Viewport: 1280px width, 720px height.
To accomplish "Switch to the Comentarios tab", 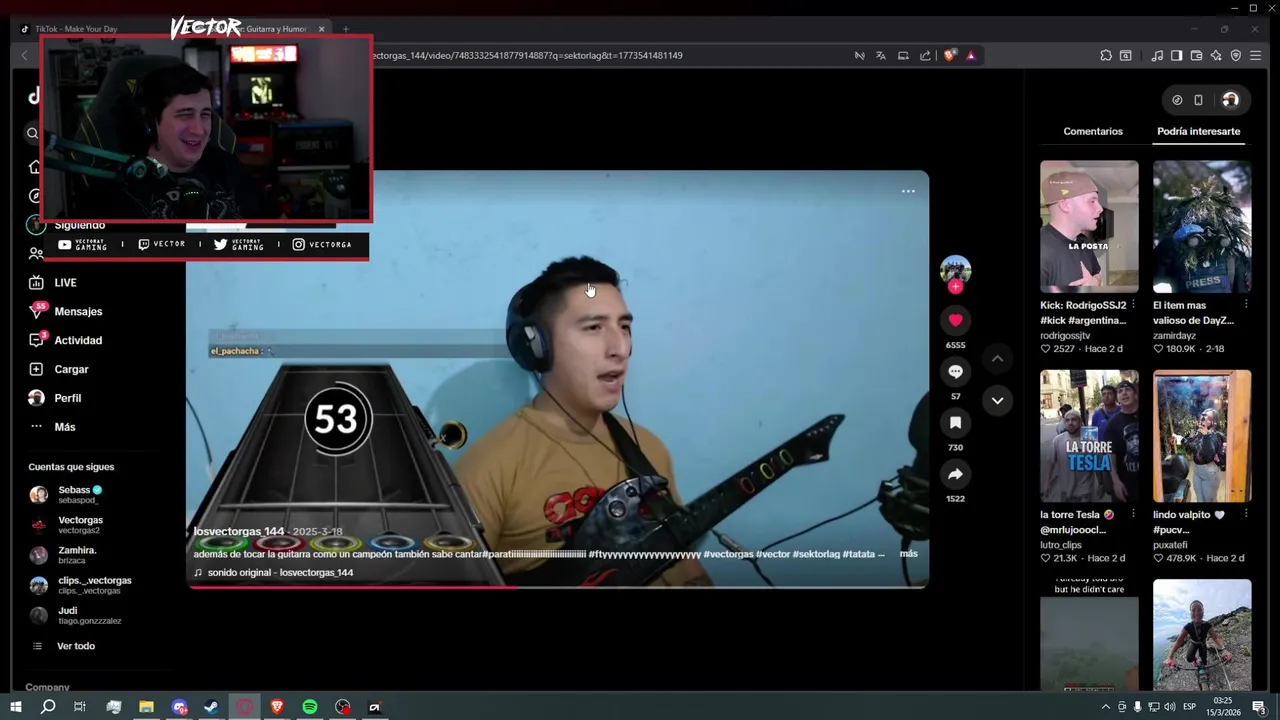I will (1093, 131).
